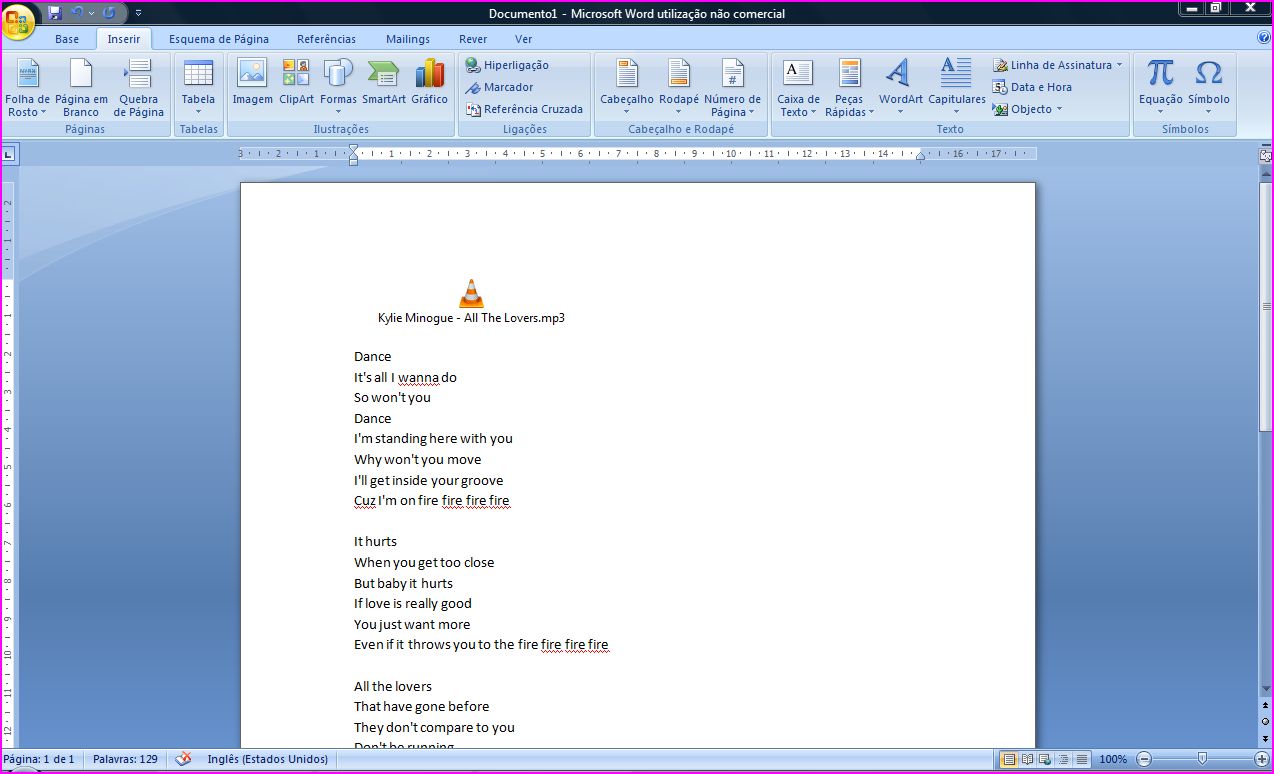Screen dimensions: 1274x774
Task: Insert a Quebra de Página page break
Action: 138,88
